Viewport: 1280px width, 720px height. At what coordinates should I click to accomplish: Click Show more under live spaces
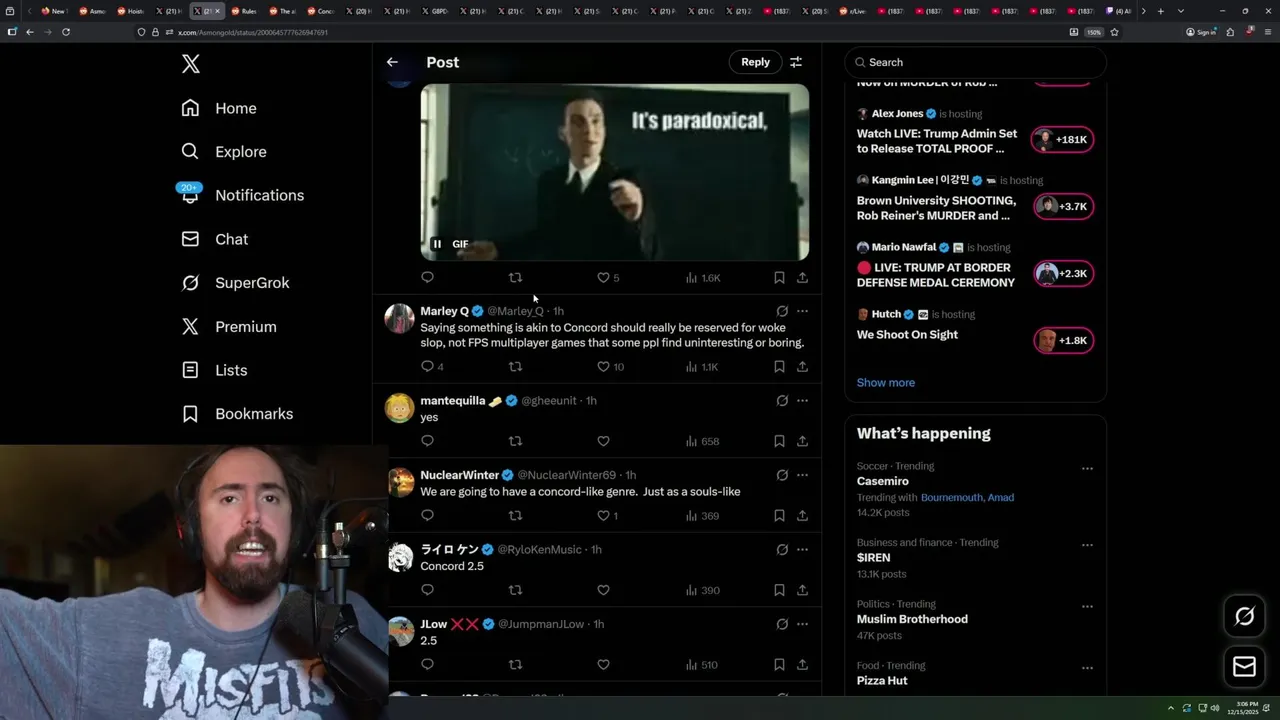(886, 382)
